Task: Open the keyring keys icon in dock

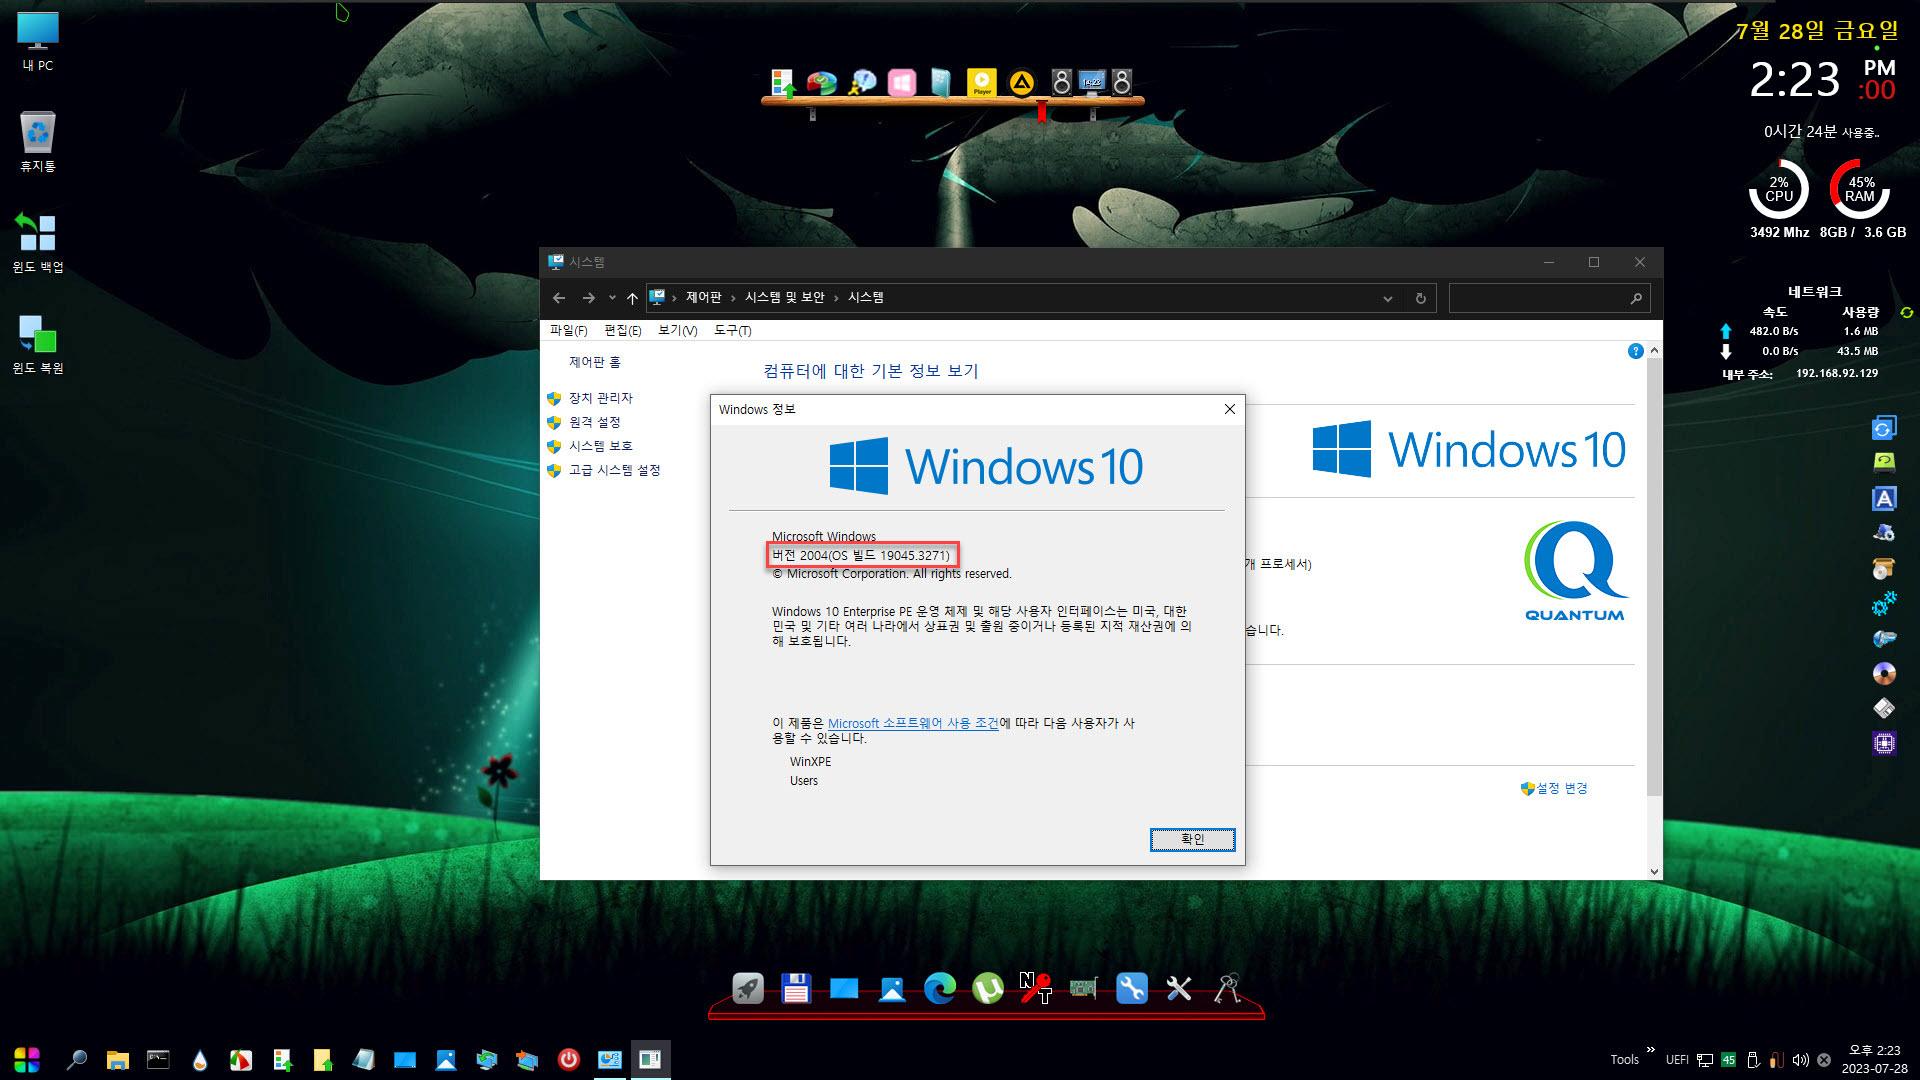Action: click(x=1228, y=989)
